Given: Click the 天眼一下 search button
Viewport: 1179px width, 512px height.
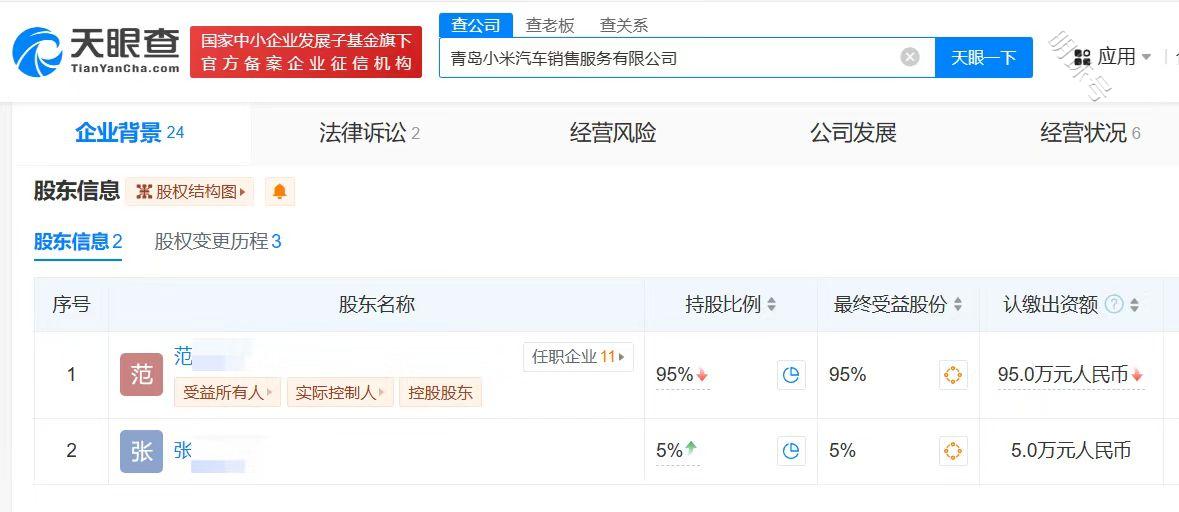Looking at the screenshot, I should pyautogui.click(x=984, y=57).
